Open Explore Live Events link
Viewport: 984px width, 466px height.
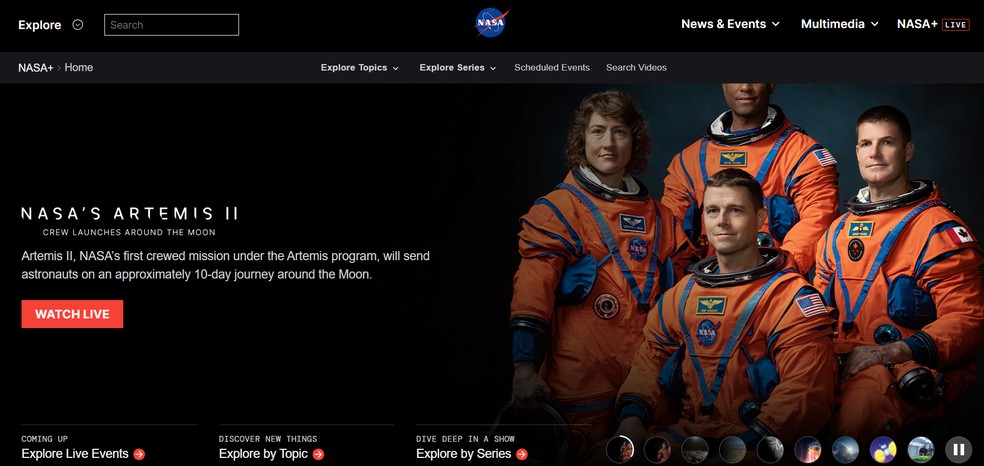point(75,454)
